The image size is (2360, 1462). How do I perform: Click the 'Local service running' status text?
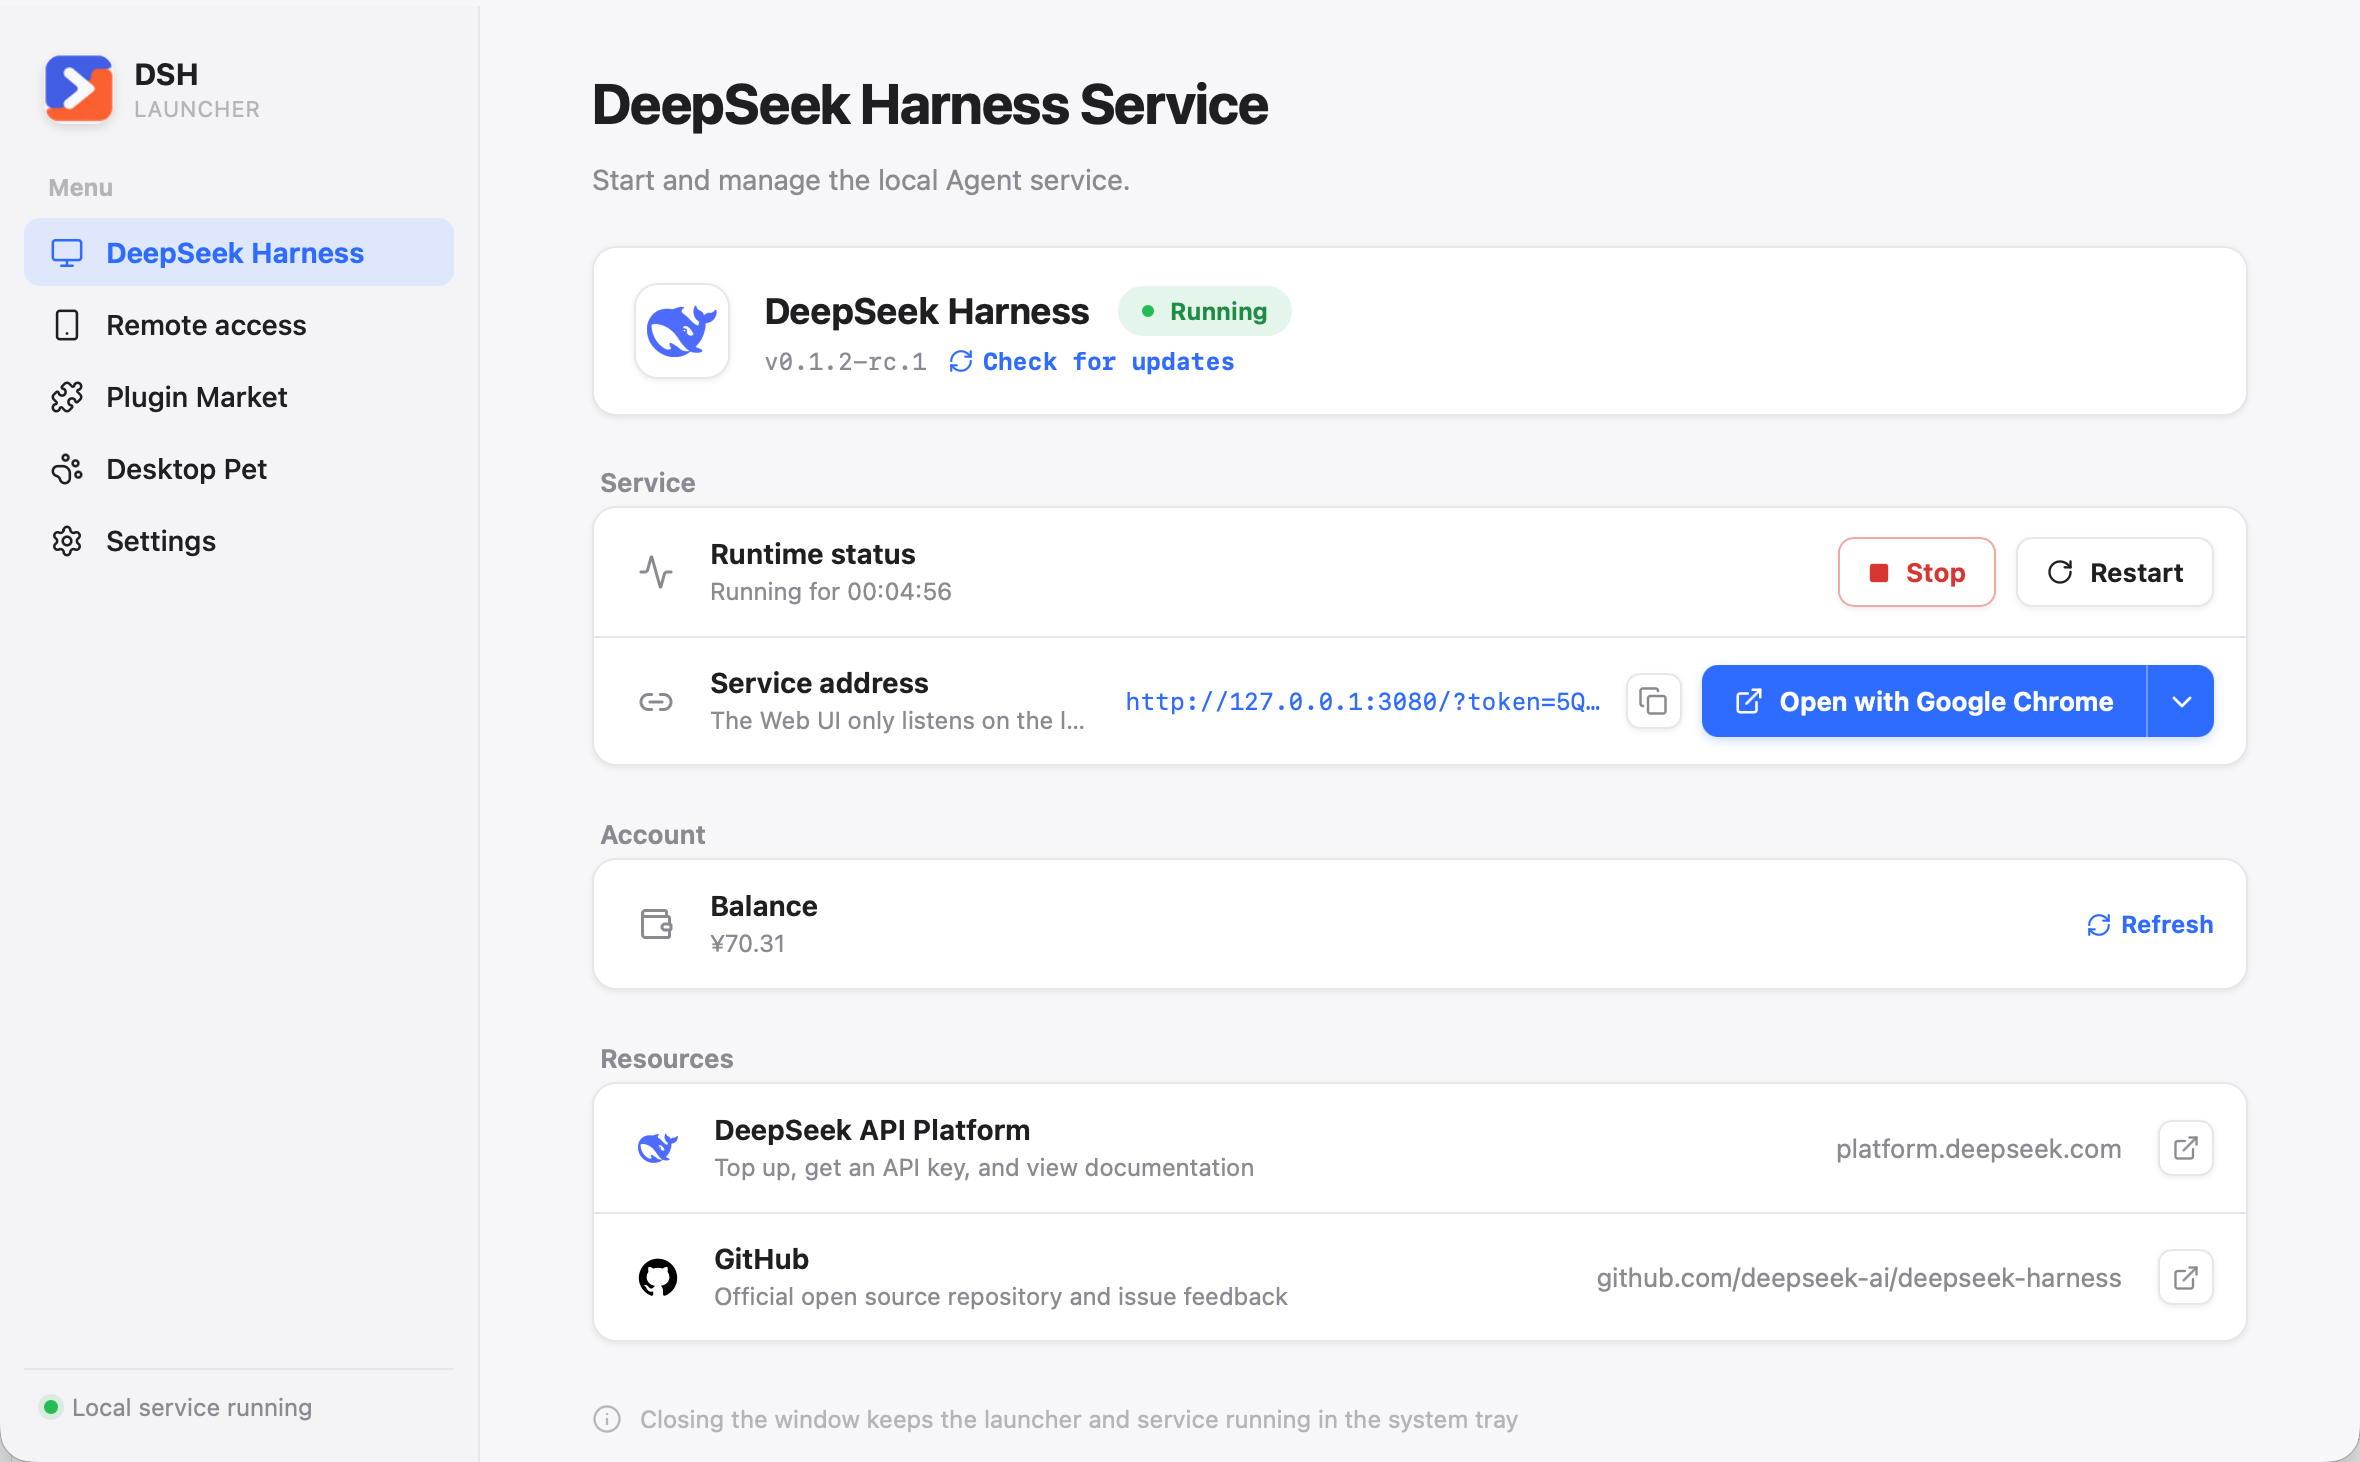pyautogui.click(x=192, y=1407)
